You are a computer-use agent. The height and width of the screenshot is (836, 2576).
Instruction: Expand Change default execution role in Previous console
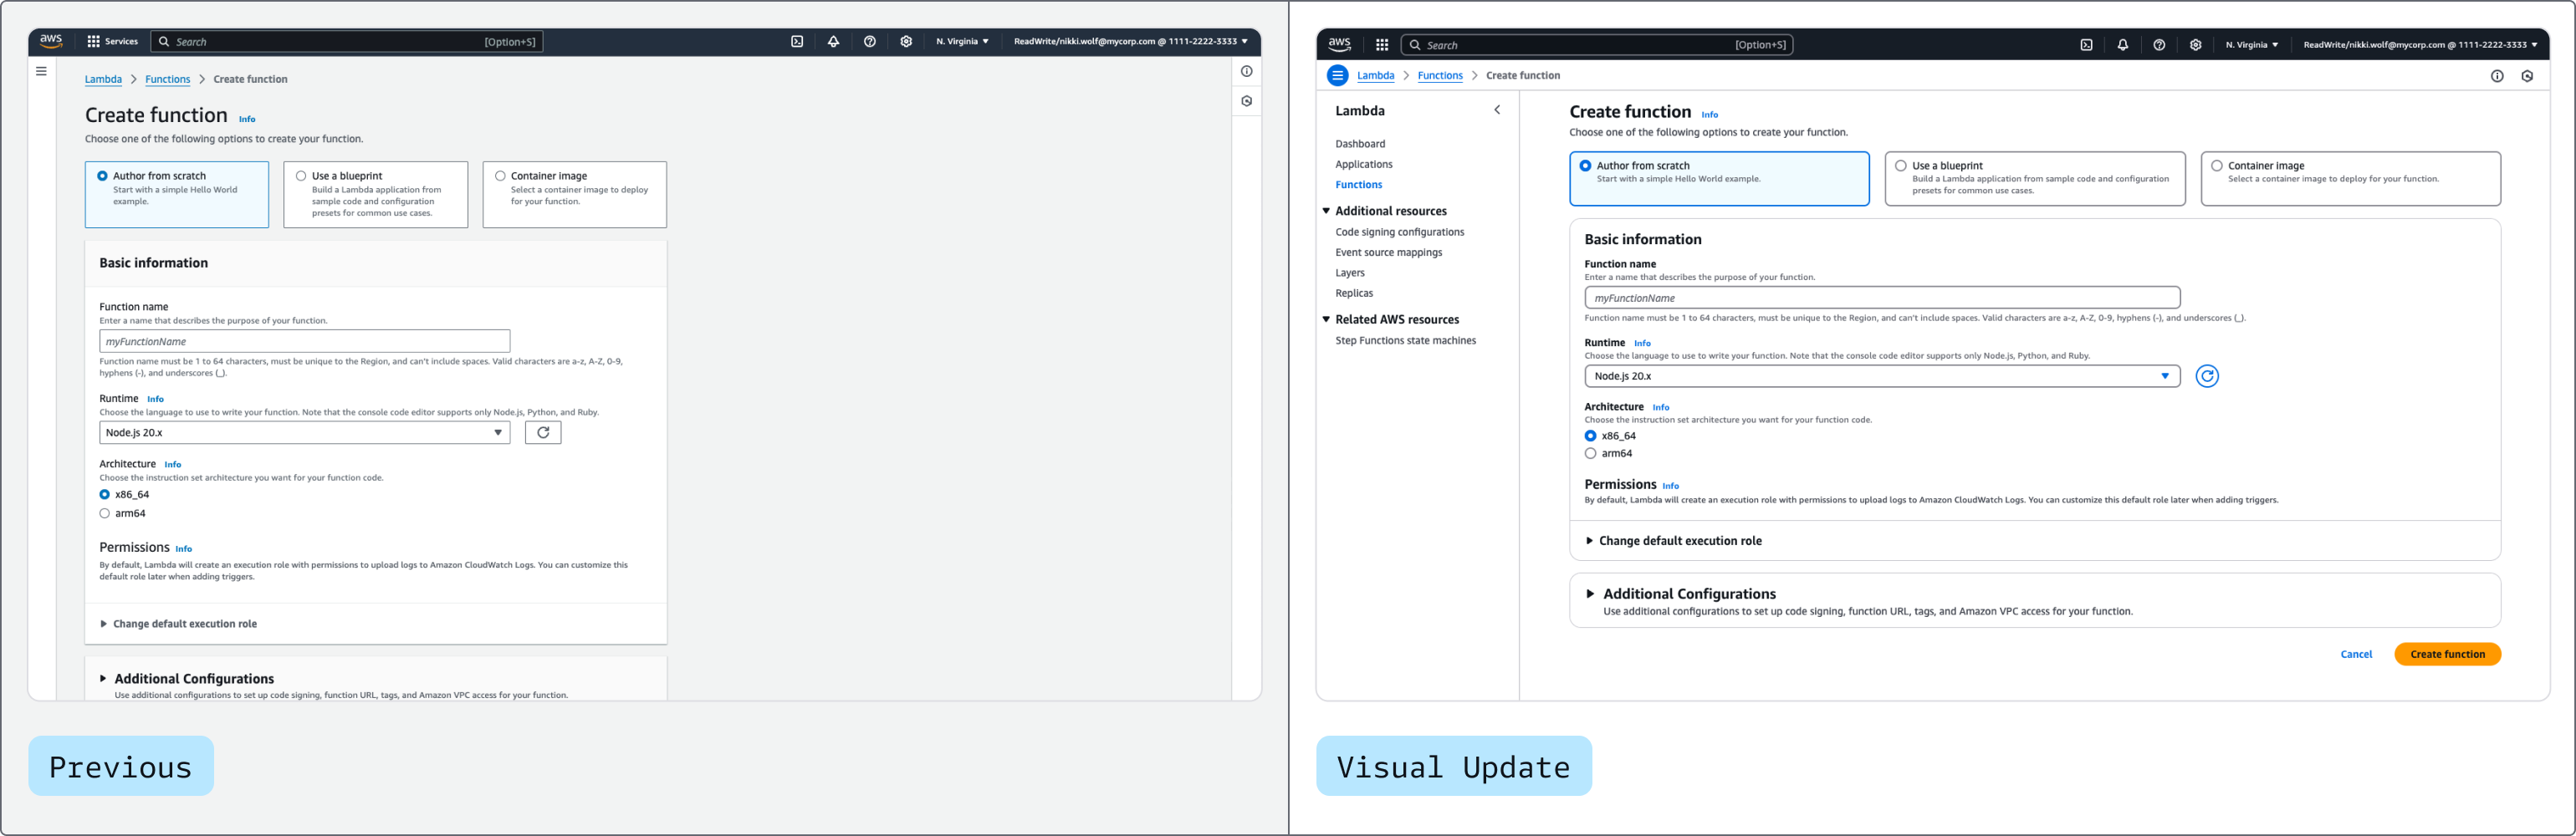point(179,624)
